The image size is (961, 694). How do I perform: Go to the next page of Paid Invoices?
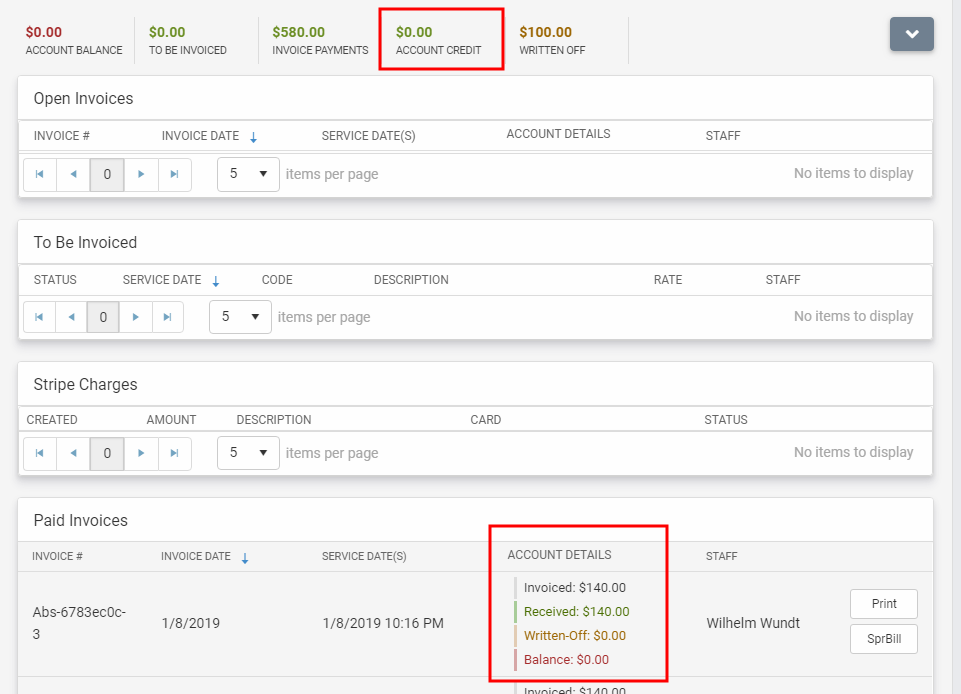coord(141,690)
